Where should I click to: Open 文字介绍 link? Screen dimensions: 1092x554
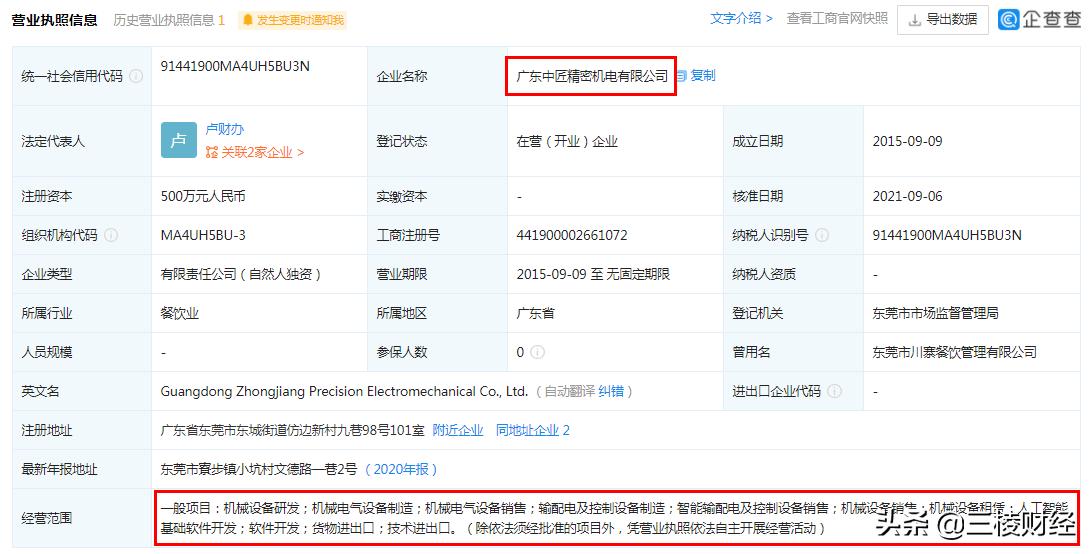[x=741, y=19]
